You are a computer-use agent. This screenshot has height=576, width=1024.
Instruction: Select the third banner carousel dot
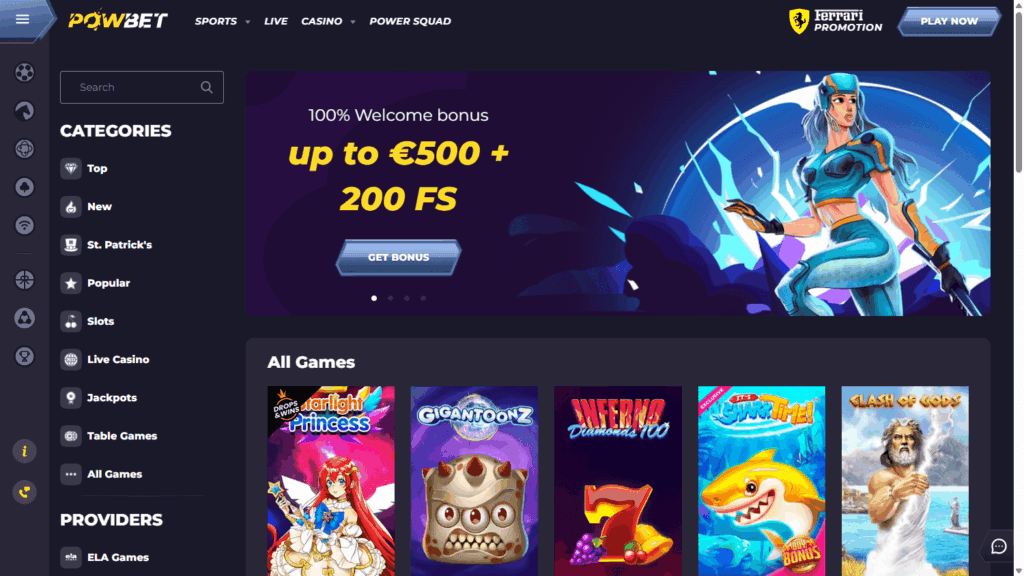(x=407, y=298)
